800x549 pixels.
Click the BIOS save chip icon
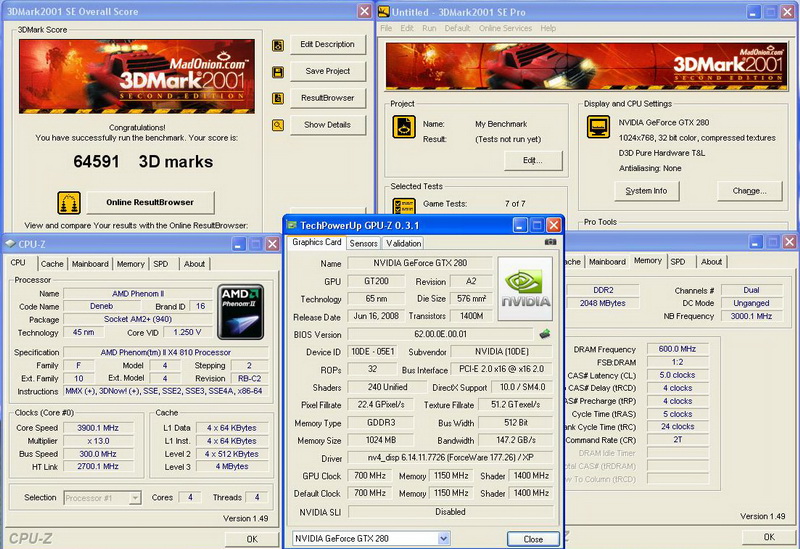[544, 334]
